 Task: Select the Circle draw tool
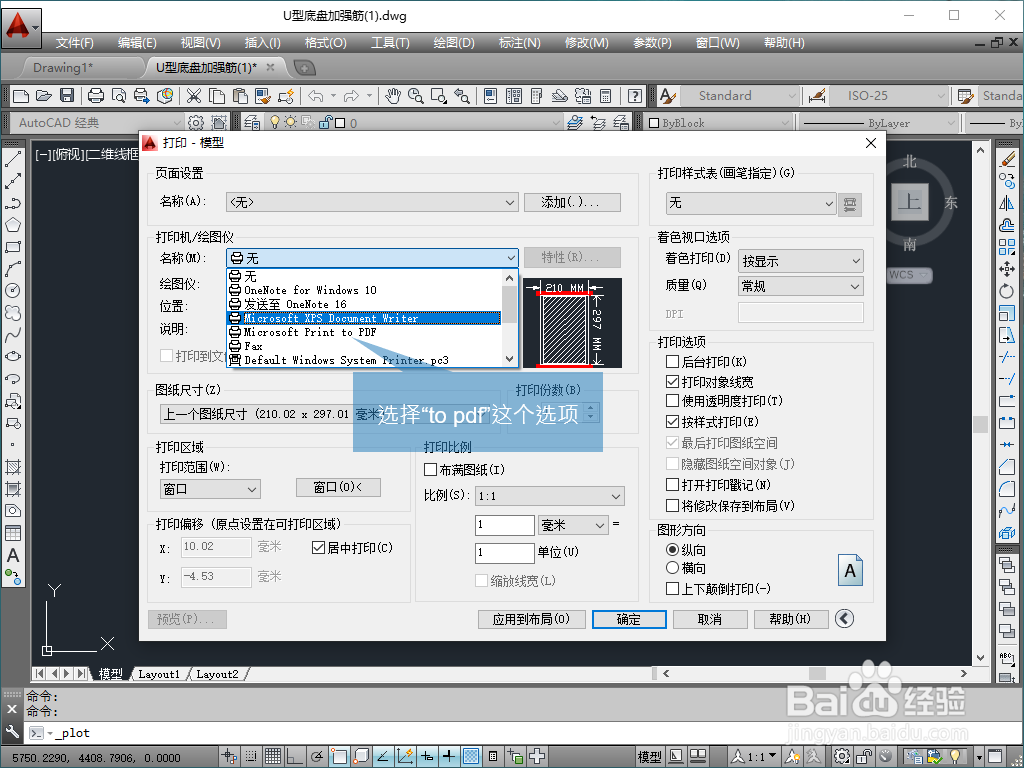(x=13, y=291)
